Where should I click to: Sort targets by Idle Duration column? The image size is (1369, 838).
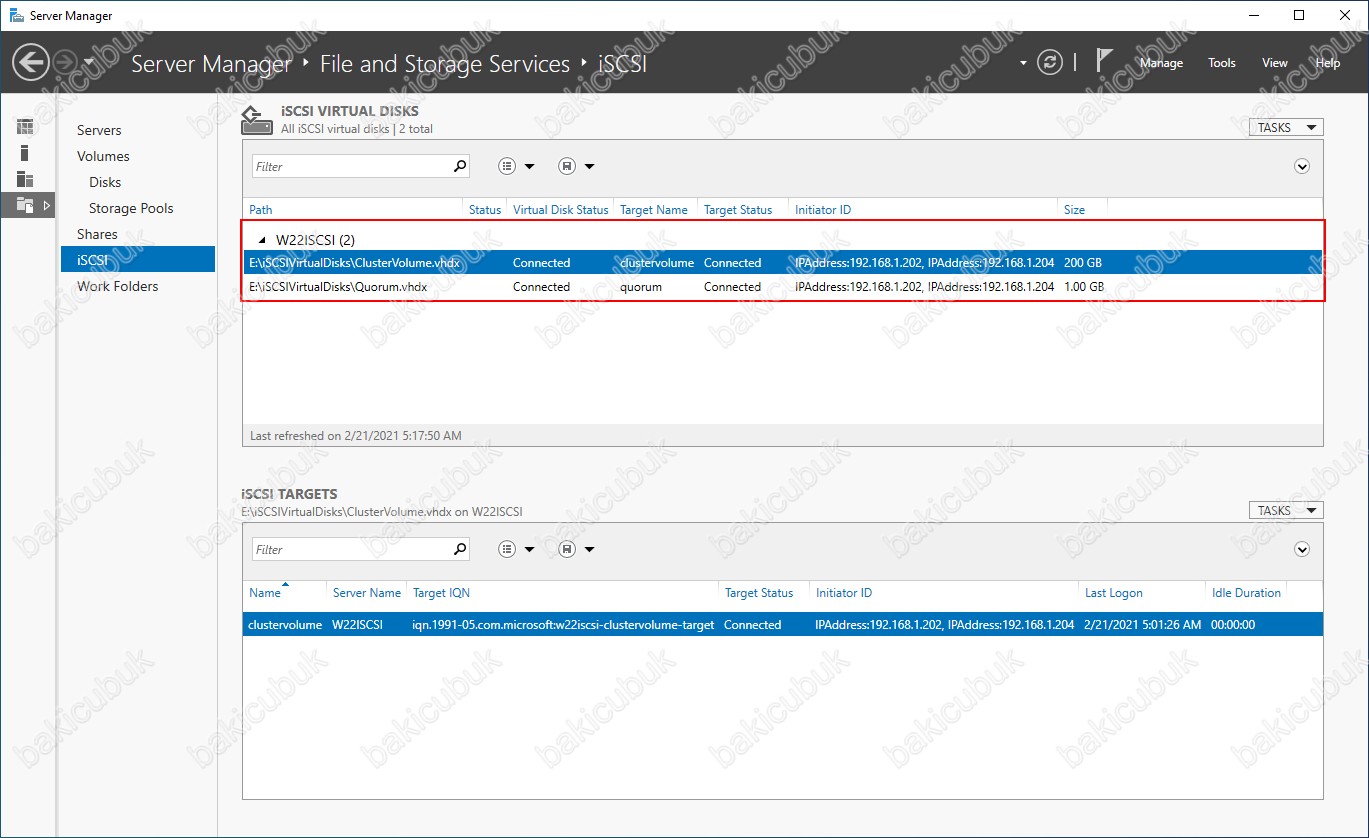click(1246, 593)
